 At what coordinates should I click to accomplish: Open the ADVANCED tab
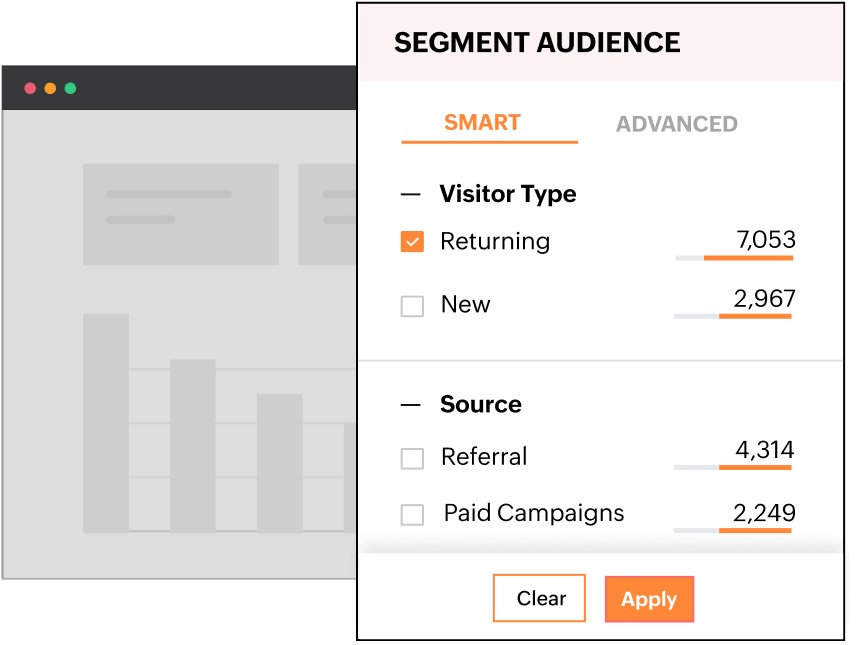[676, 124]
